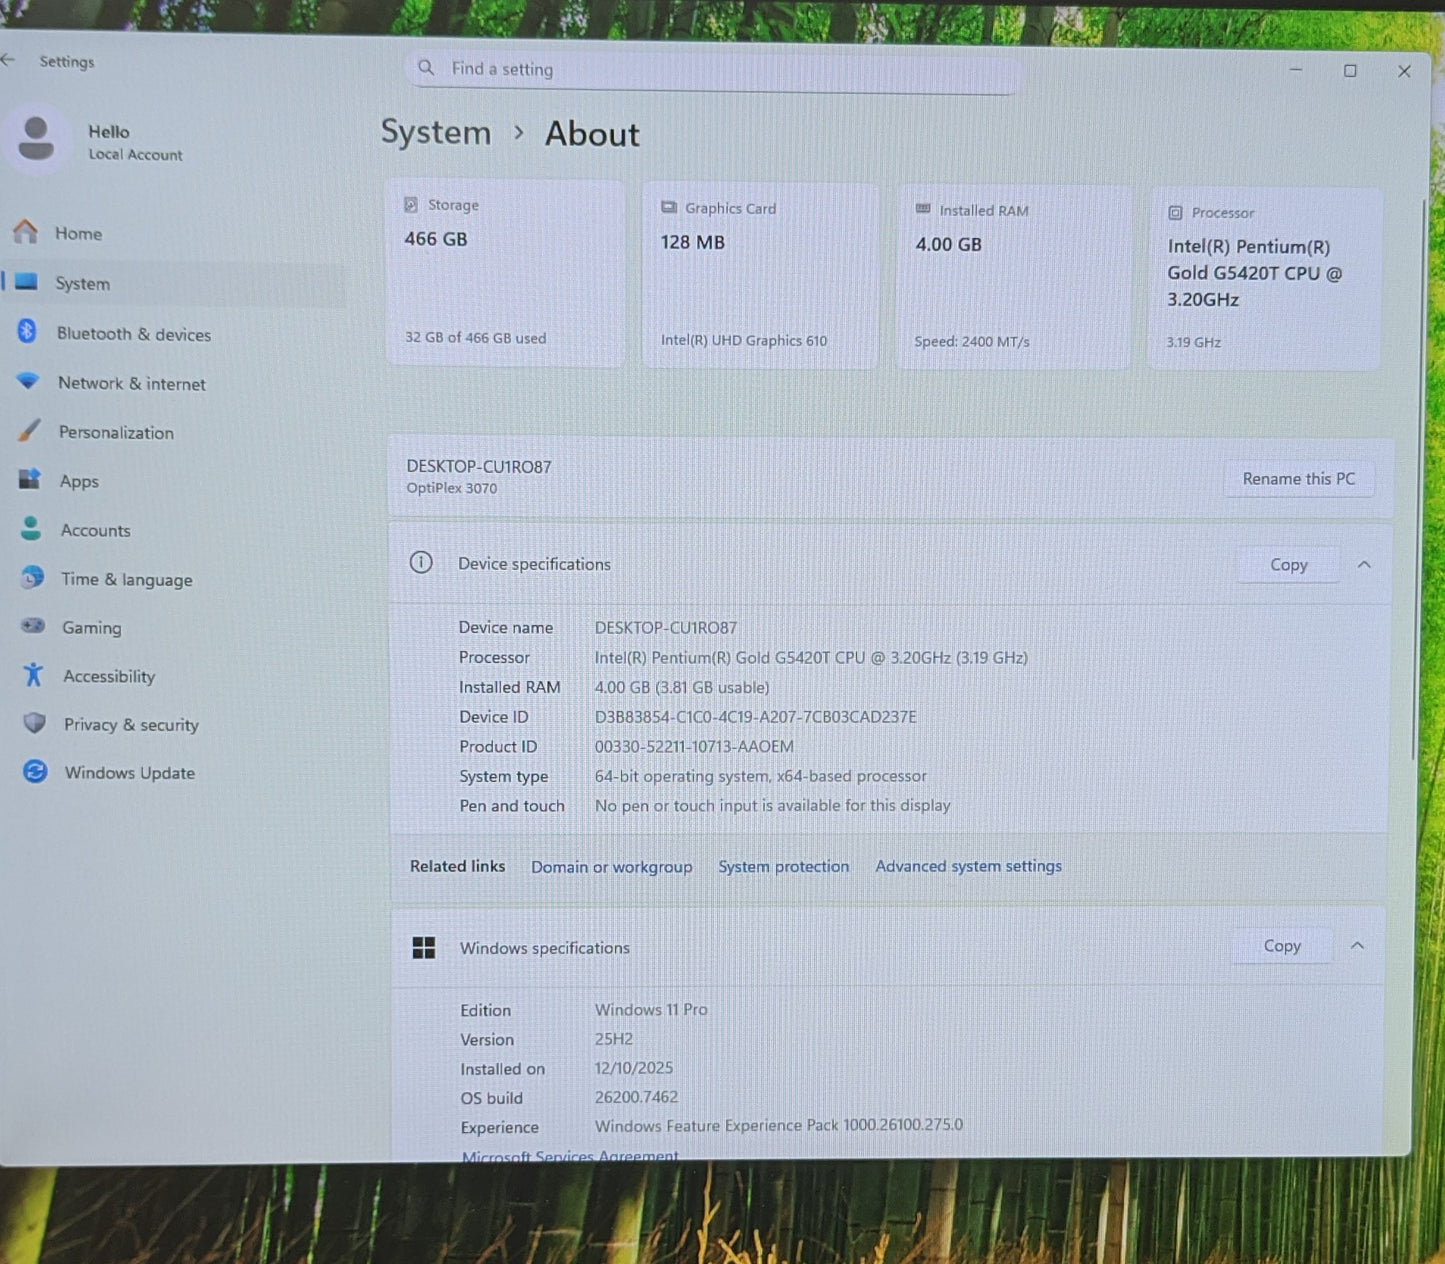Click the Gaming controller icon

click(x=33, y=626)
